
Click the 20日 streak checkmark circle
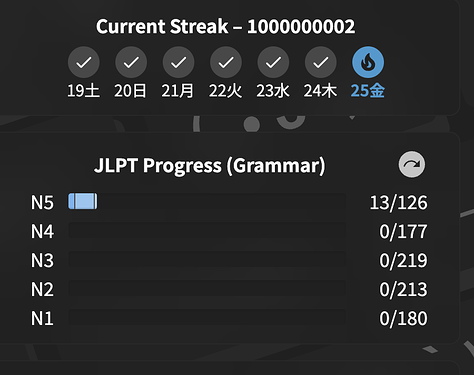click(131, 62)
